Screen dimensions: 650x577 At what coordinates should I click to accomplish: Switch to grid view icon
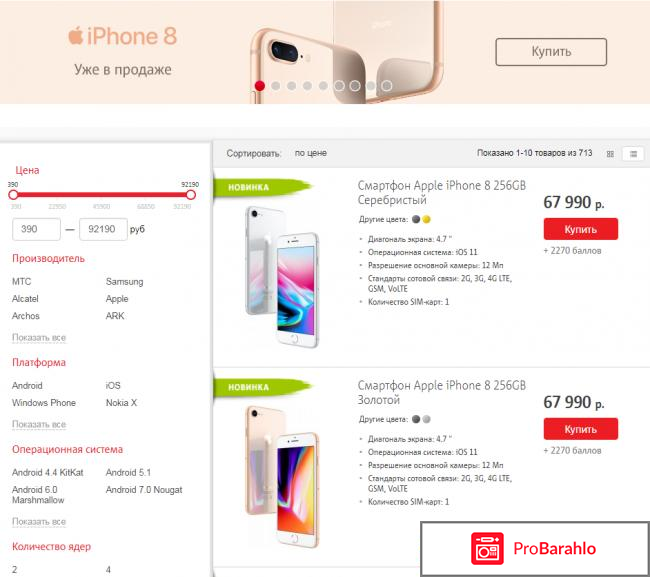[610, 154]
